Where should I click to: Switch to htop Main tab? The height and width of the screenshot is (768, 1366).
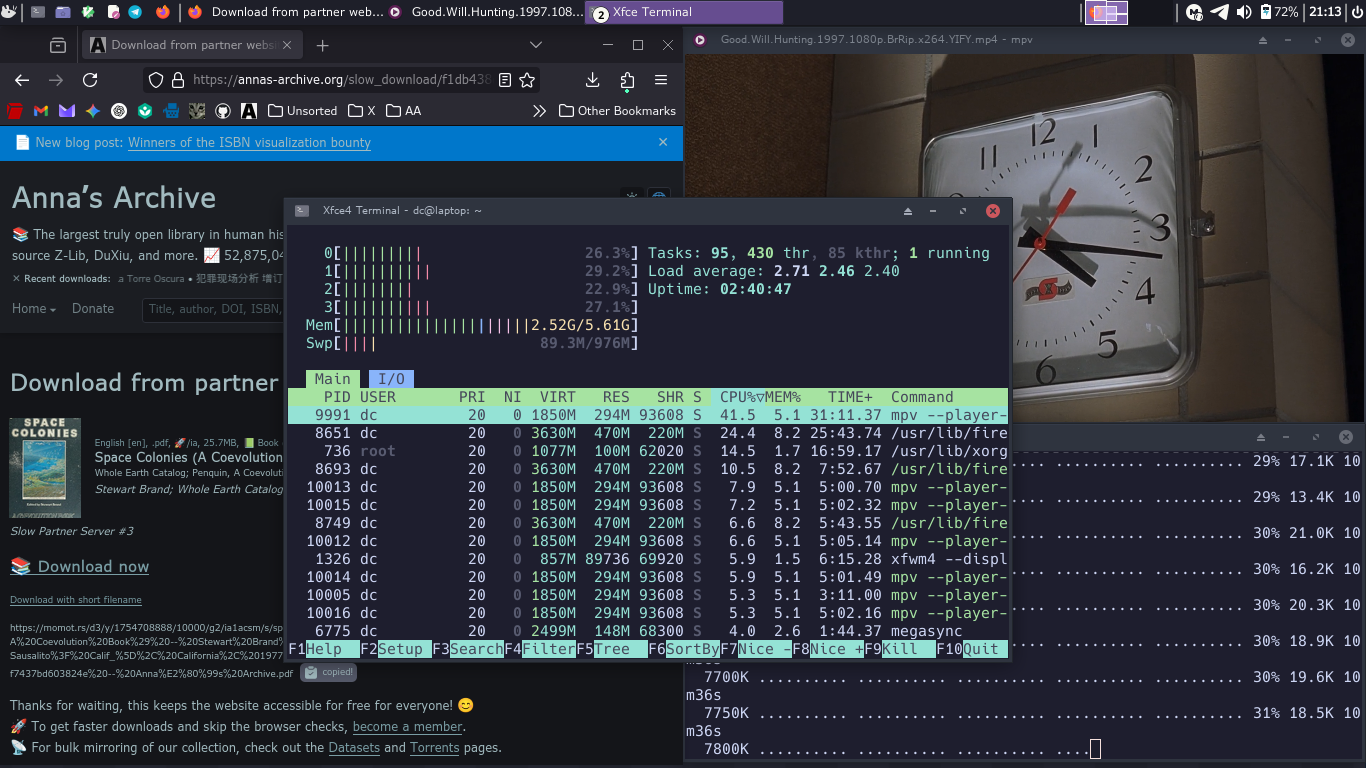pos(333,379)
